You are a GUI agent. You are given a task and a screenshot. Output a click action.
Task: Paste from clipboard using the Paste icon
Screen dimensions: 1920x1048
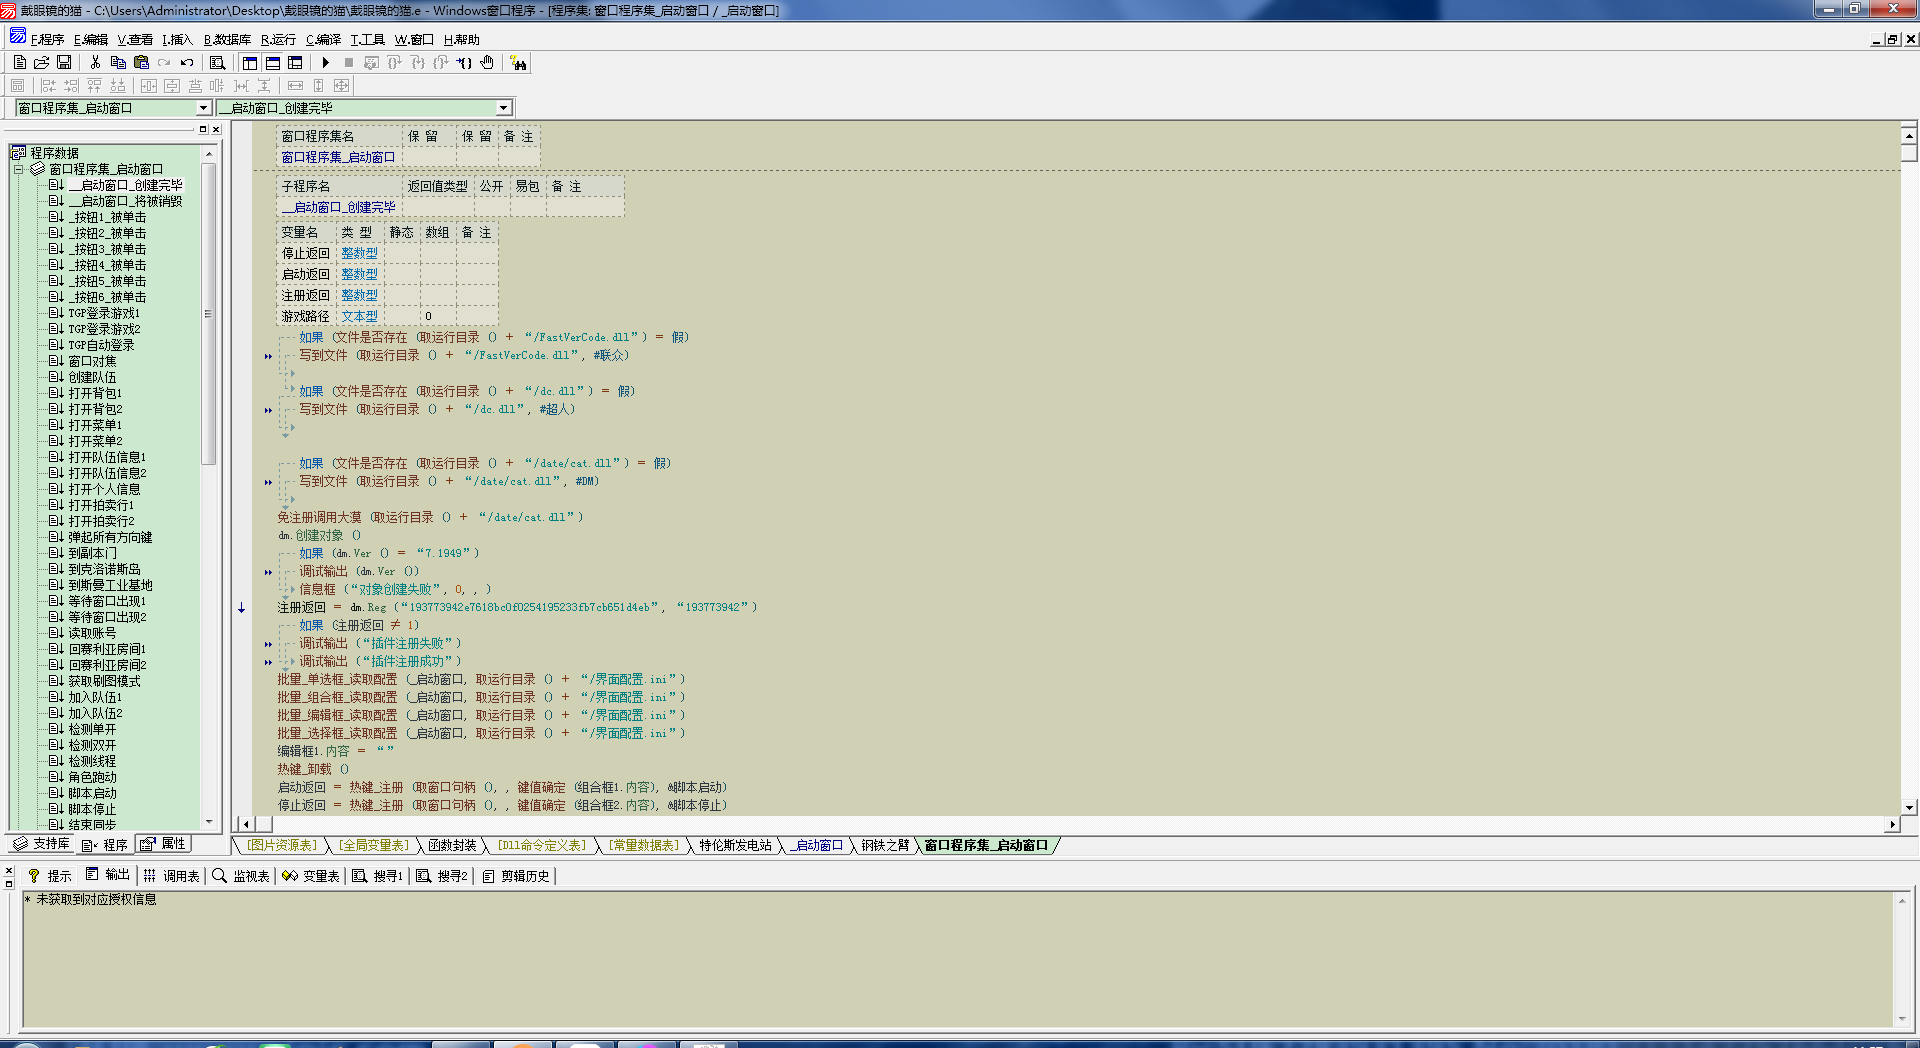tap(141, 62)
